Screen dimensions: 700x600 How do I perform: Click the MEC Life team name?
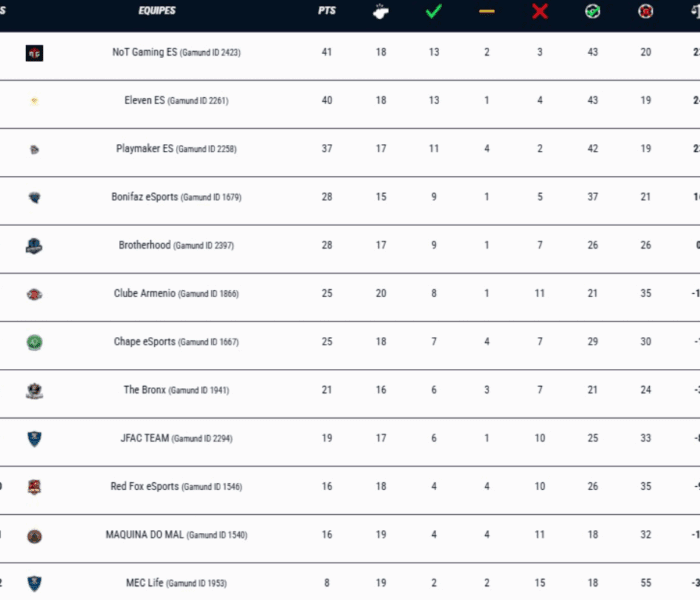pos(144,583)
